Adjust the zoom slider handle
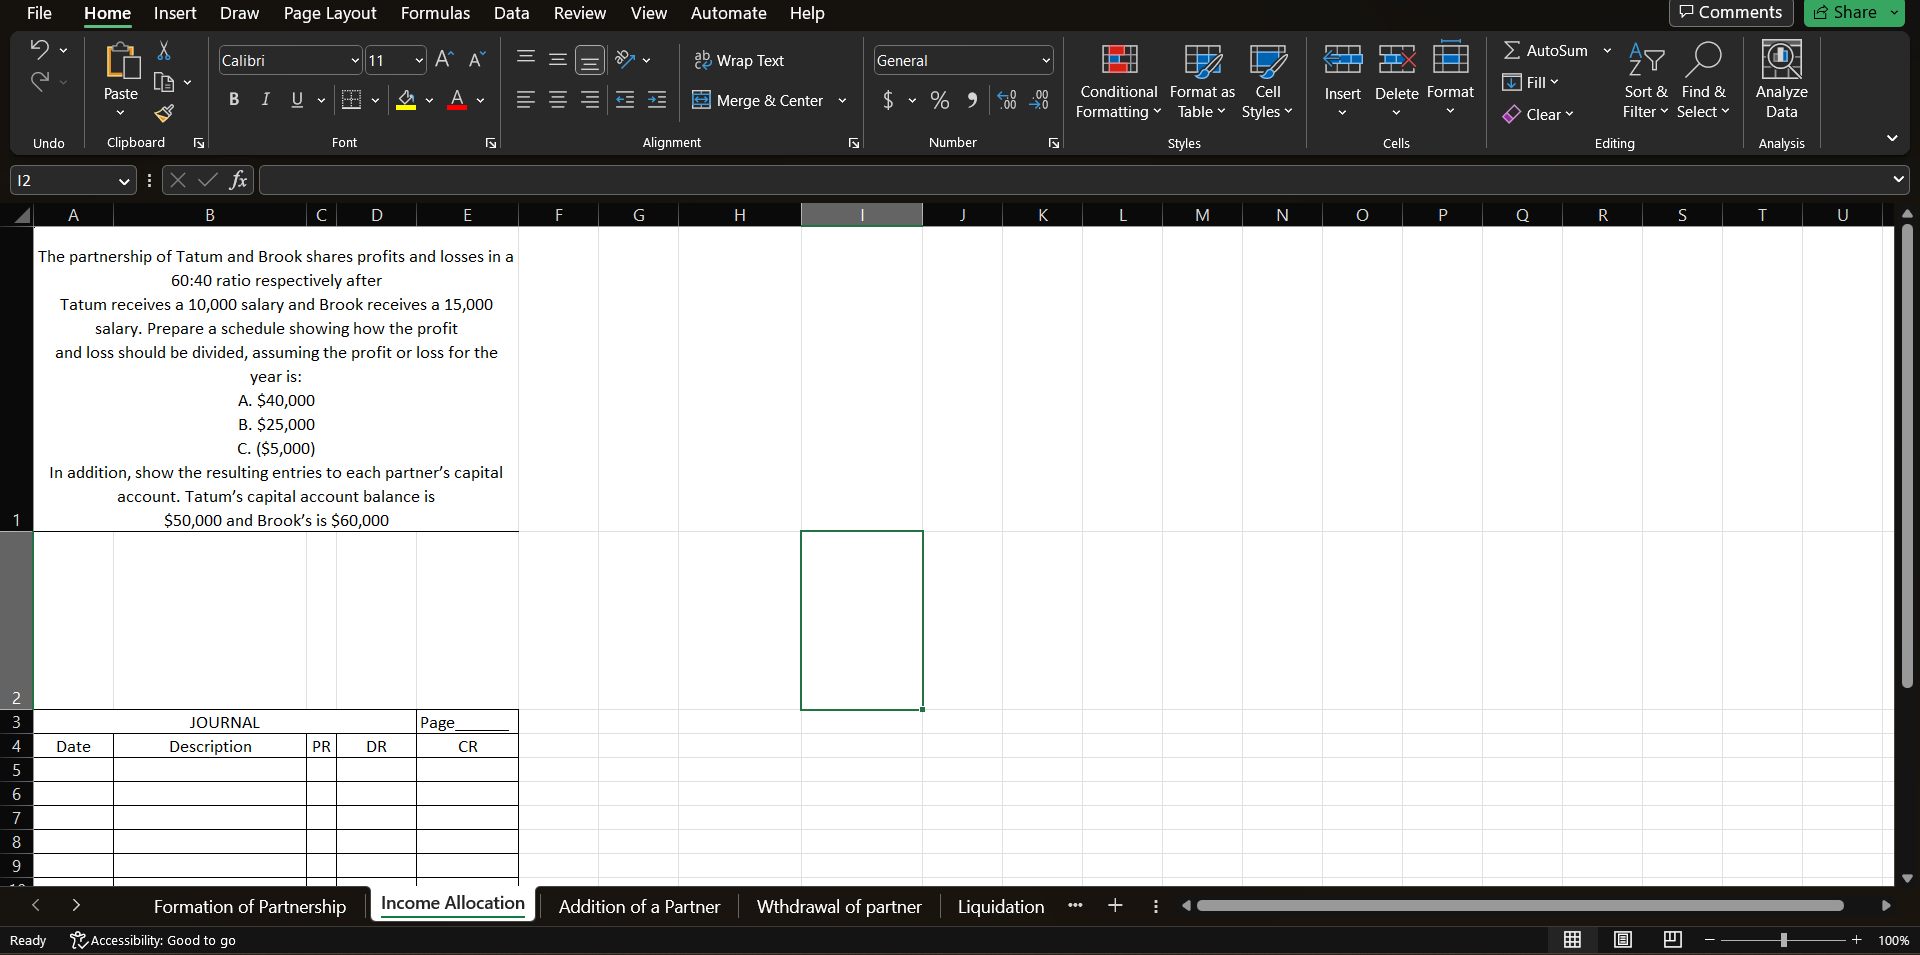 click(1783, 940)
